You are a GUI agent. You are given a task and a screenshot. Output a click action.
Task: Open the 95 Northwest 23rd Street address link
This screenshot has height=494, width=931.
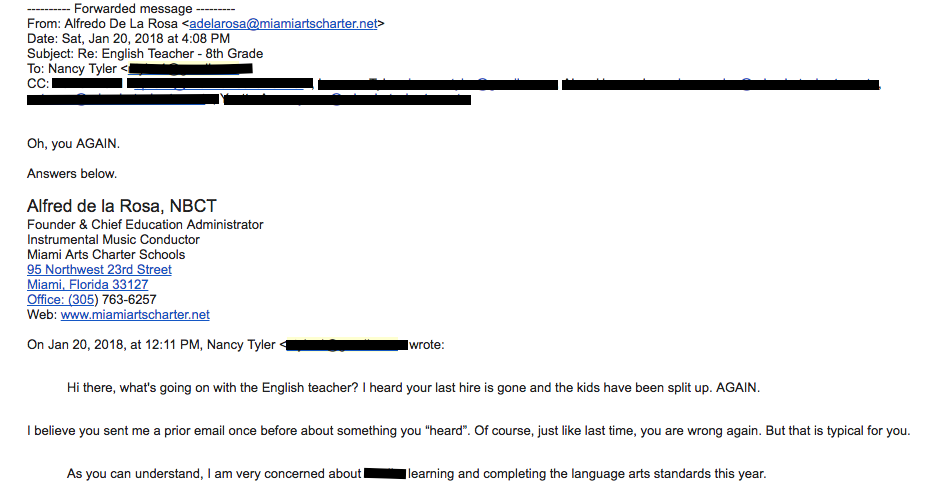click(x=99, y=270)
